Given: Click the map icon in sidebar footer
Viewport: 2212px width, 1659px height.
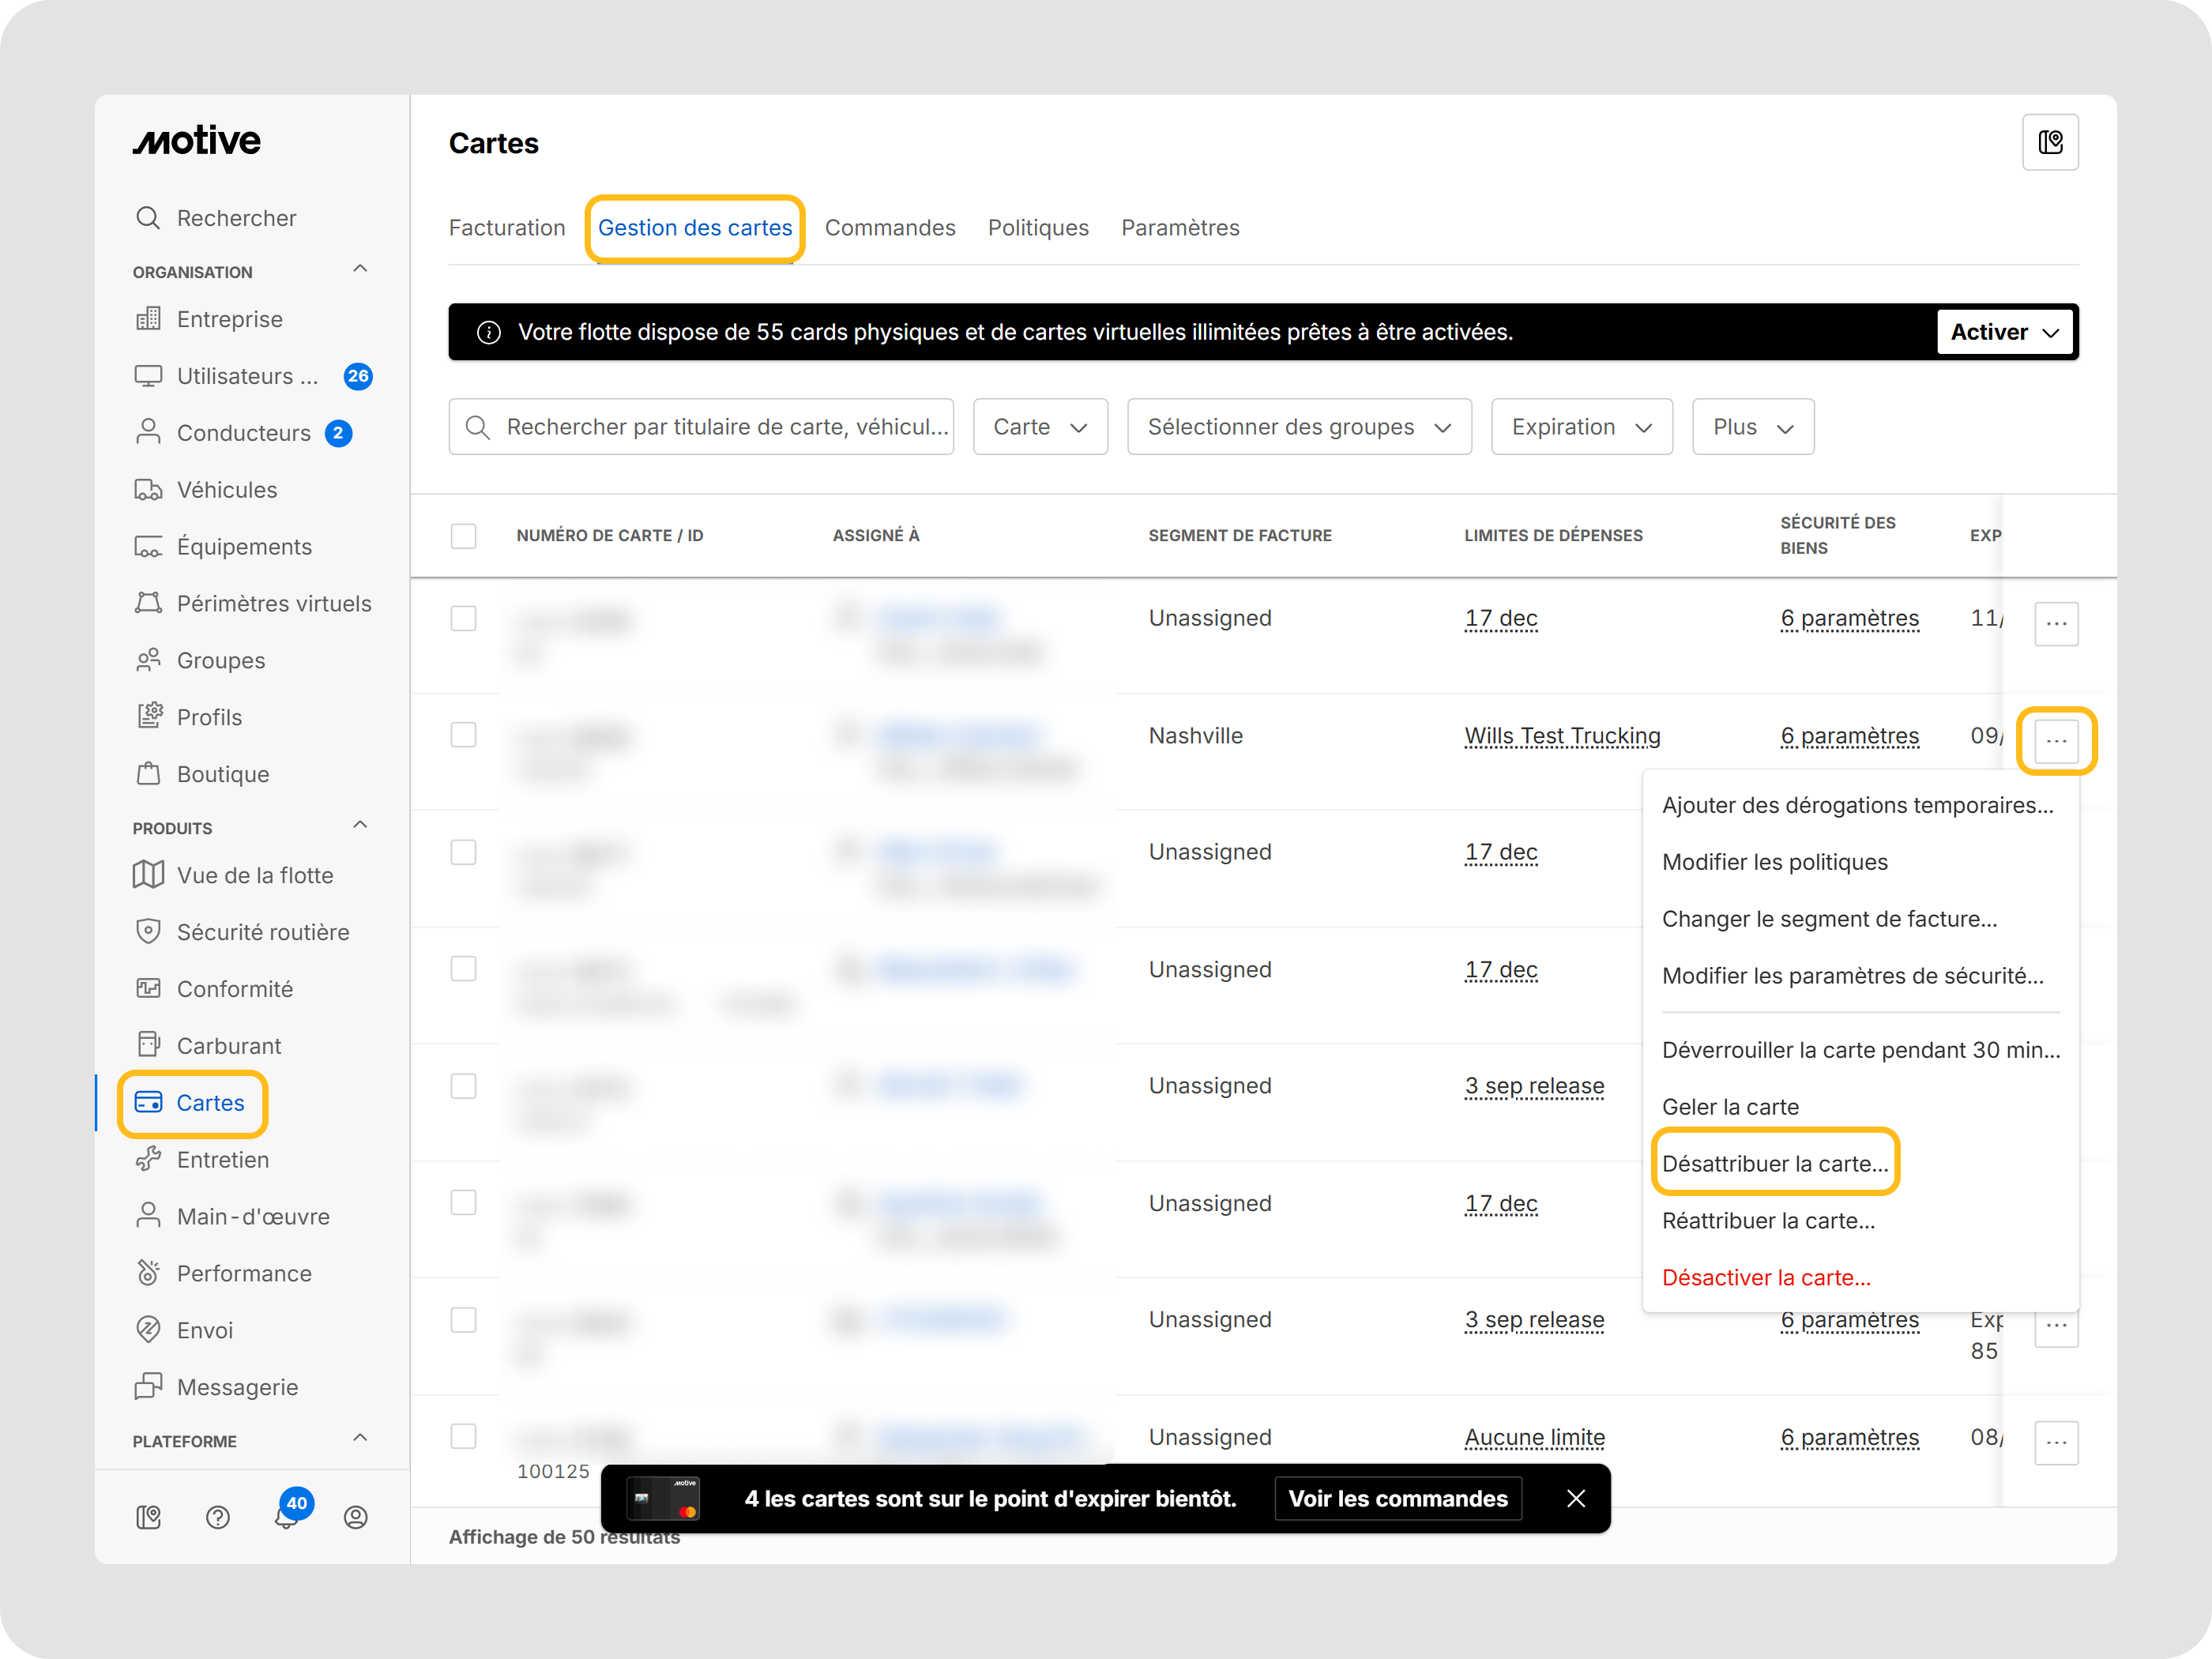Looking at the screenshot, I should (x=149, y=1518).
